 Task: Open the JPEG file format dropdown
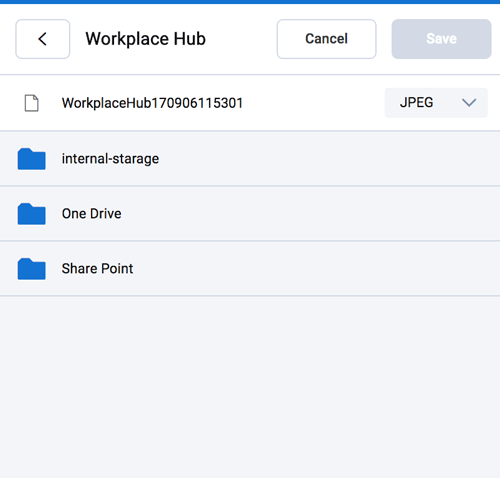pos(436,103)
